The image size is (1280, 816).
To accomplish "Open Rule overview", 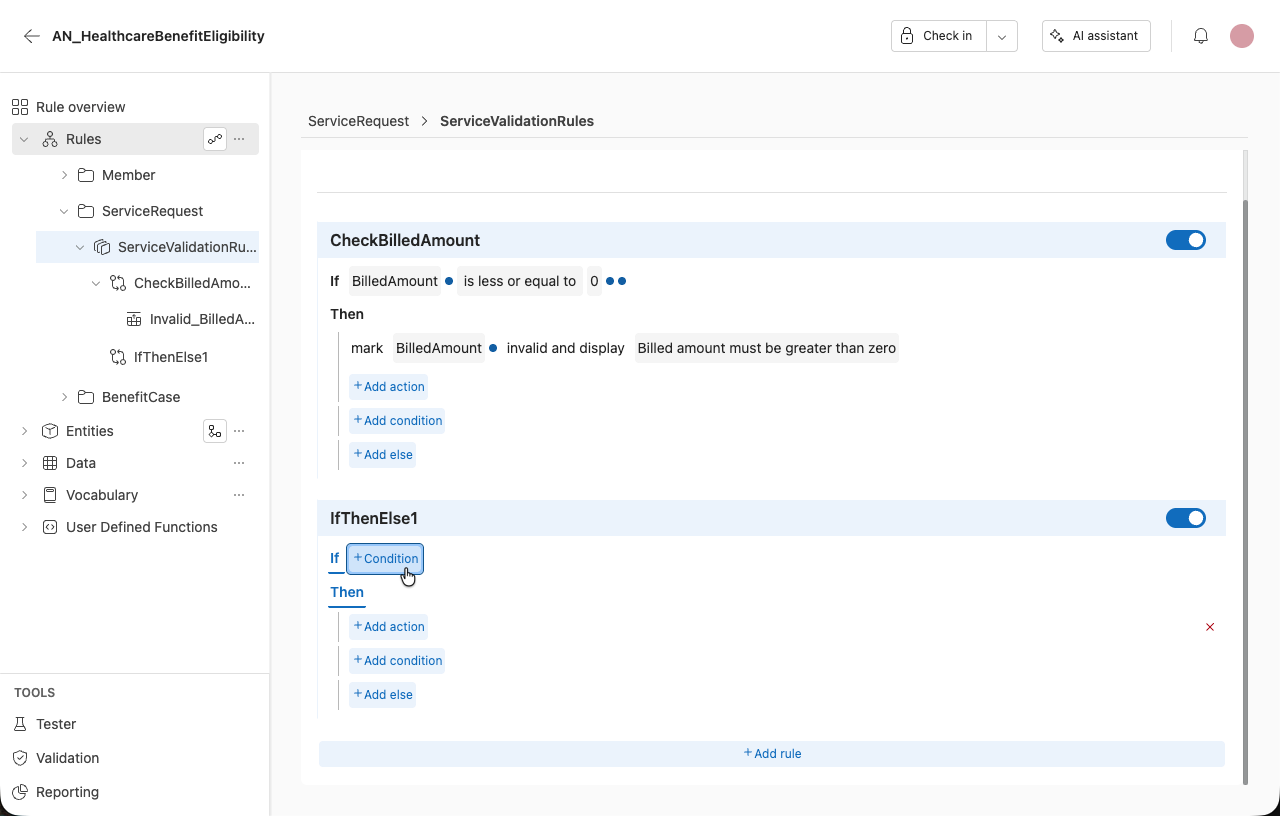I will point(81,107).
